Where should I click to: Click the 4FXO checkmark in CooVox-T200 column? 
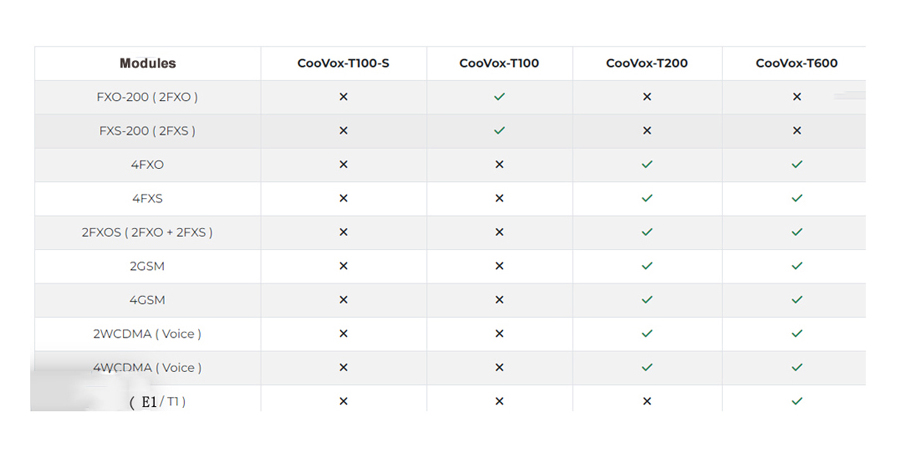tap(647, 164)
